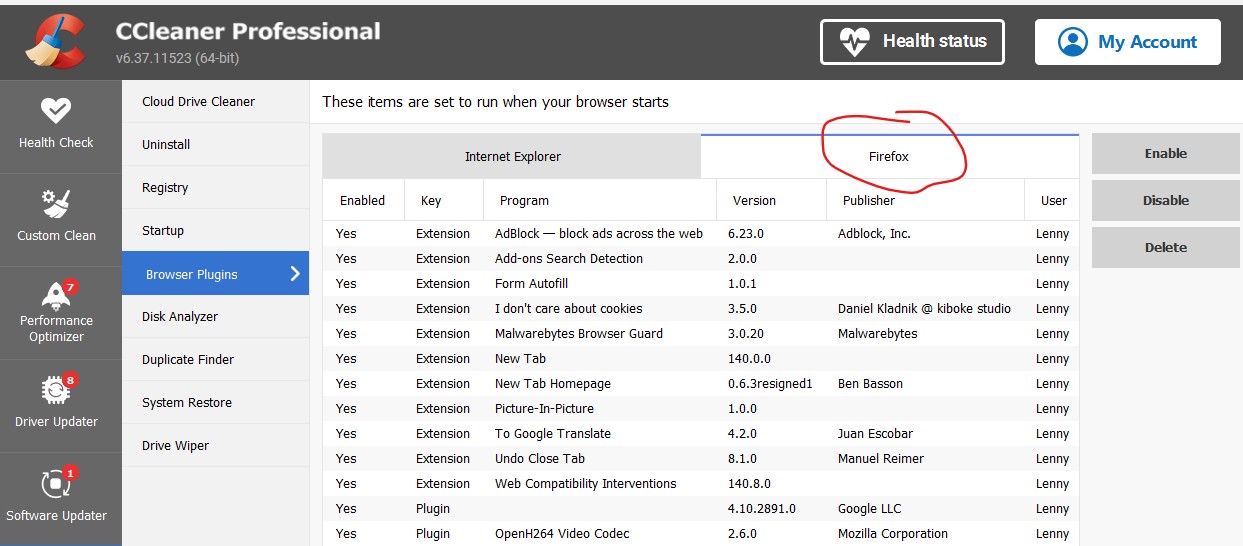Click the Health status button
1243x546 pixels.
pyautogui.click(x=912, y=42)
